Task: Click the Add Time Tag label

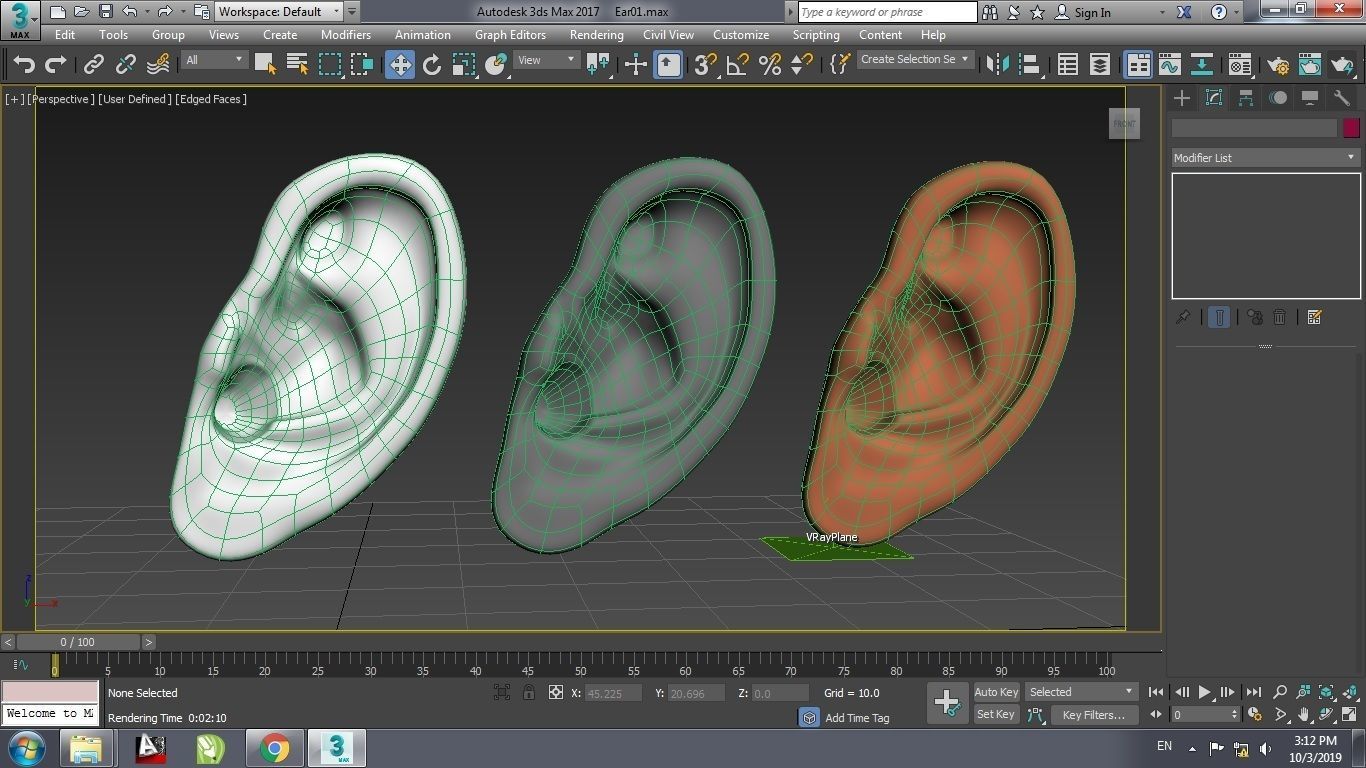Action: (x=857, y=718)
